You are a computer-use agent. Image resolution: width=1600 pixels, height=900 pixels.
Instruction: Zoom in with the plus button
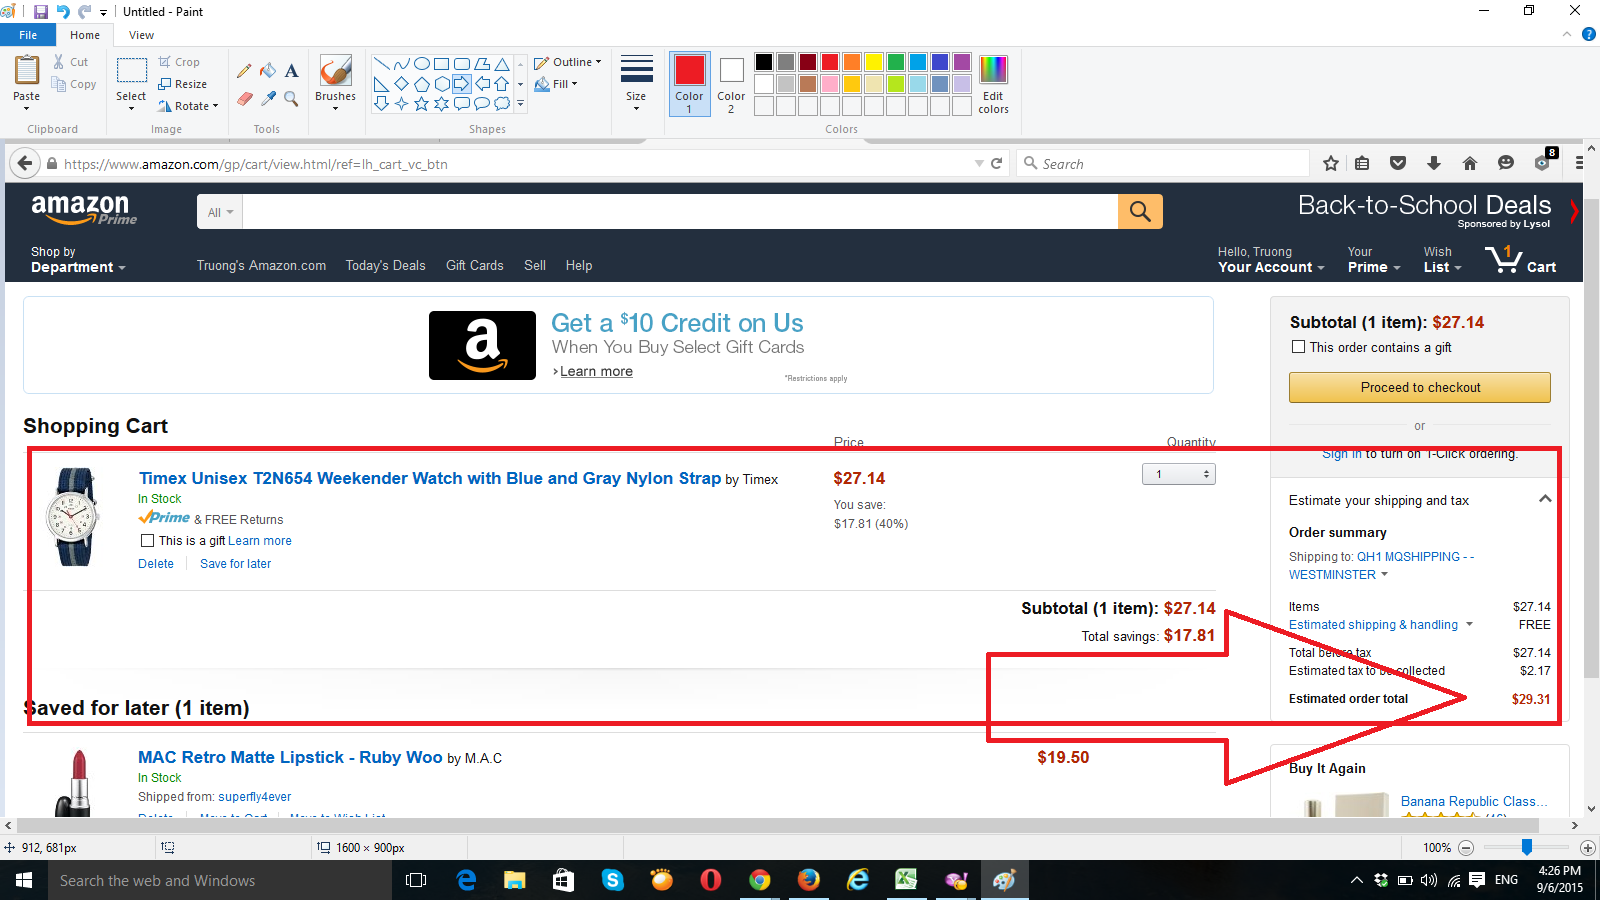[x=1587, y=847]
